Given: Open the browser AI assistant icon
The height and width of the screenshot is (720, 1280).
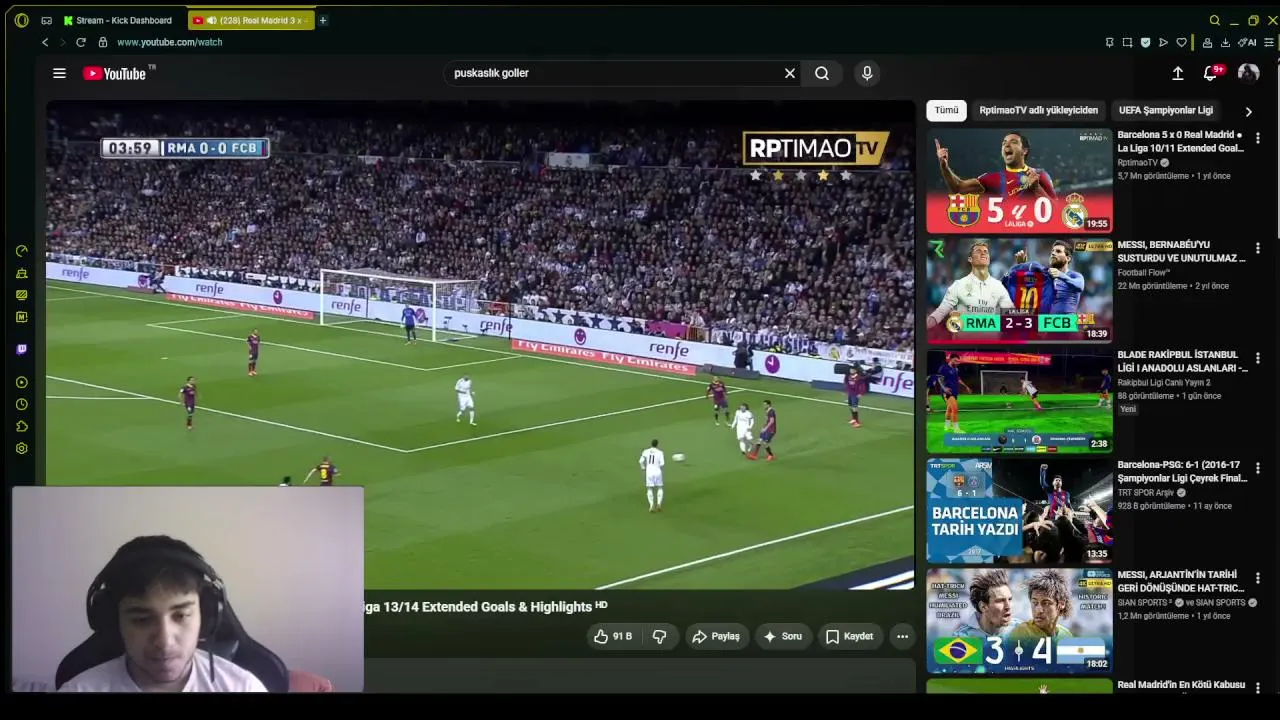Looking at the screenshot, I should [x=1247, y=42].
